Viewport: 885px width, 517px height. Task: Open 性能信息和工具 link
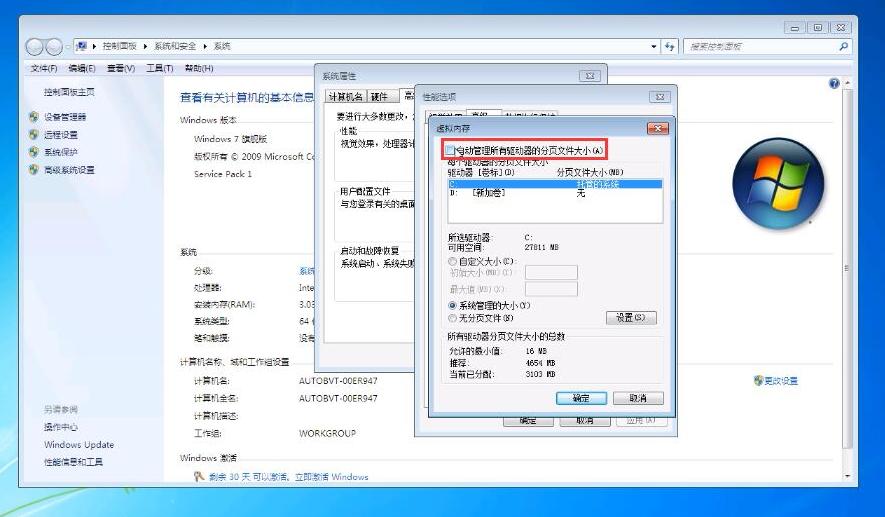[73, 462]
